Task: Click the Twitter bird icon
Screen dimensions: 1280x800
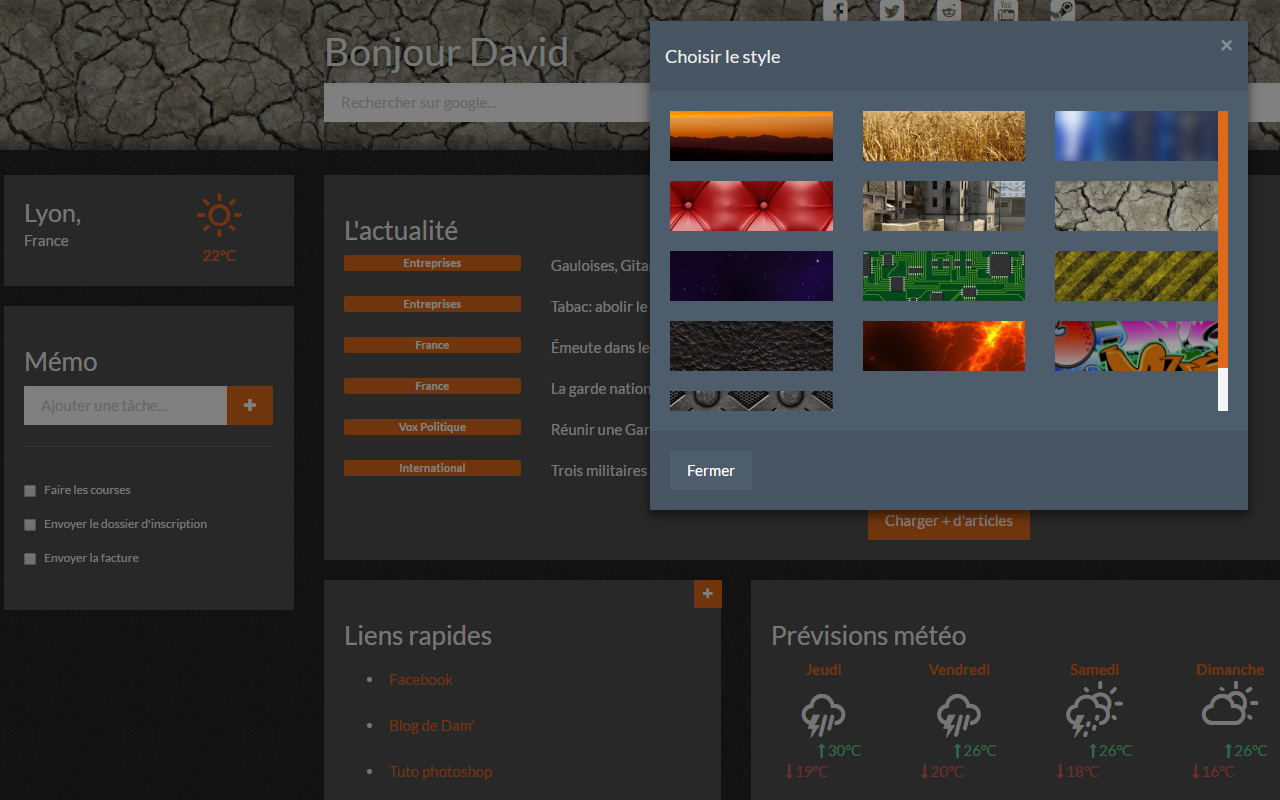Action: [892, 10]
